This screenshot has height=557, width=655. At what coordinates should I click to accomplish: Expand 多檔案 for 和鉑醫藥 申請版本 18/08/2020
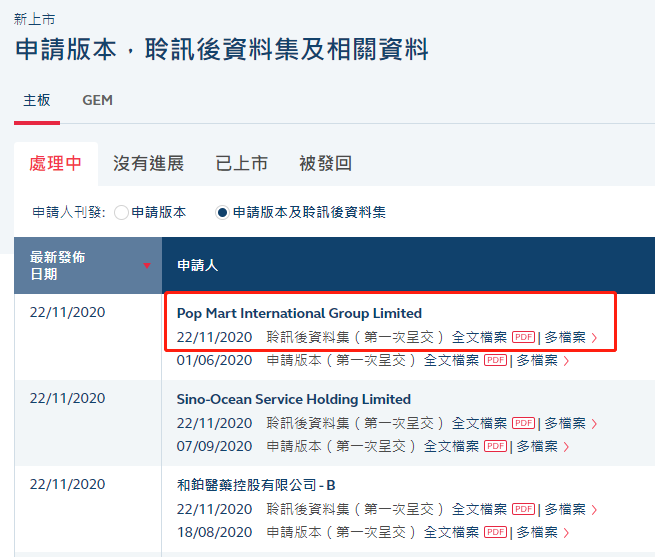(x=542, y=533)
